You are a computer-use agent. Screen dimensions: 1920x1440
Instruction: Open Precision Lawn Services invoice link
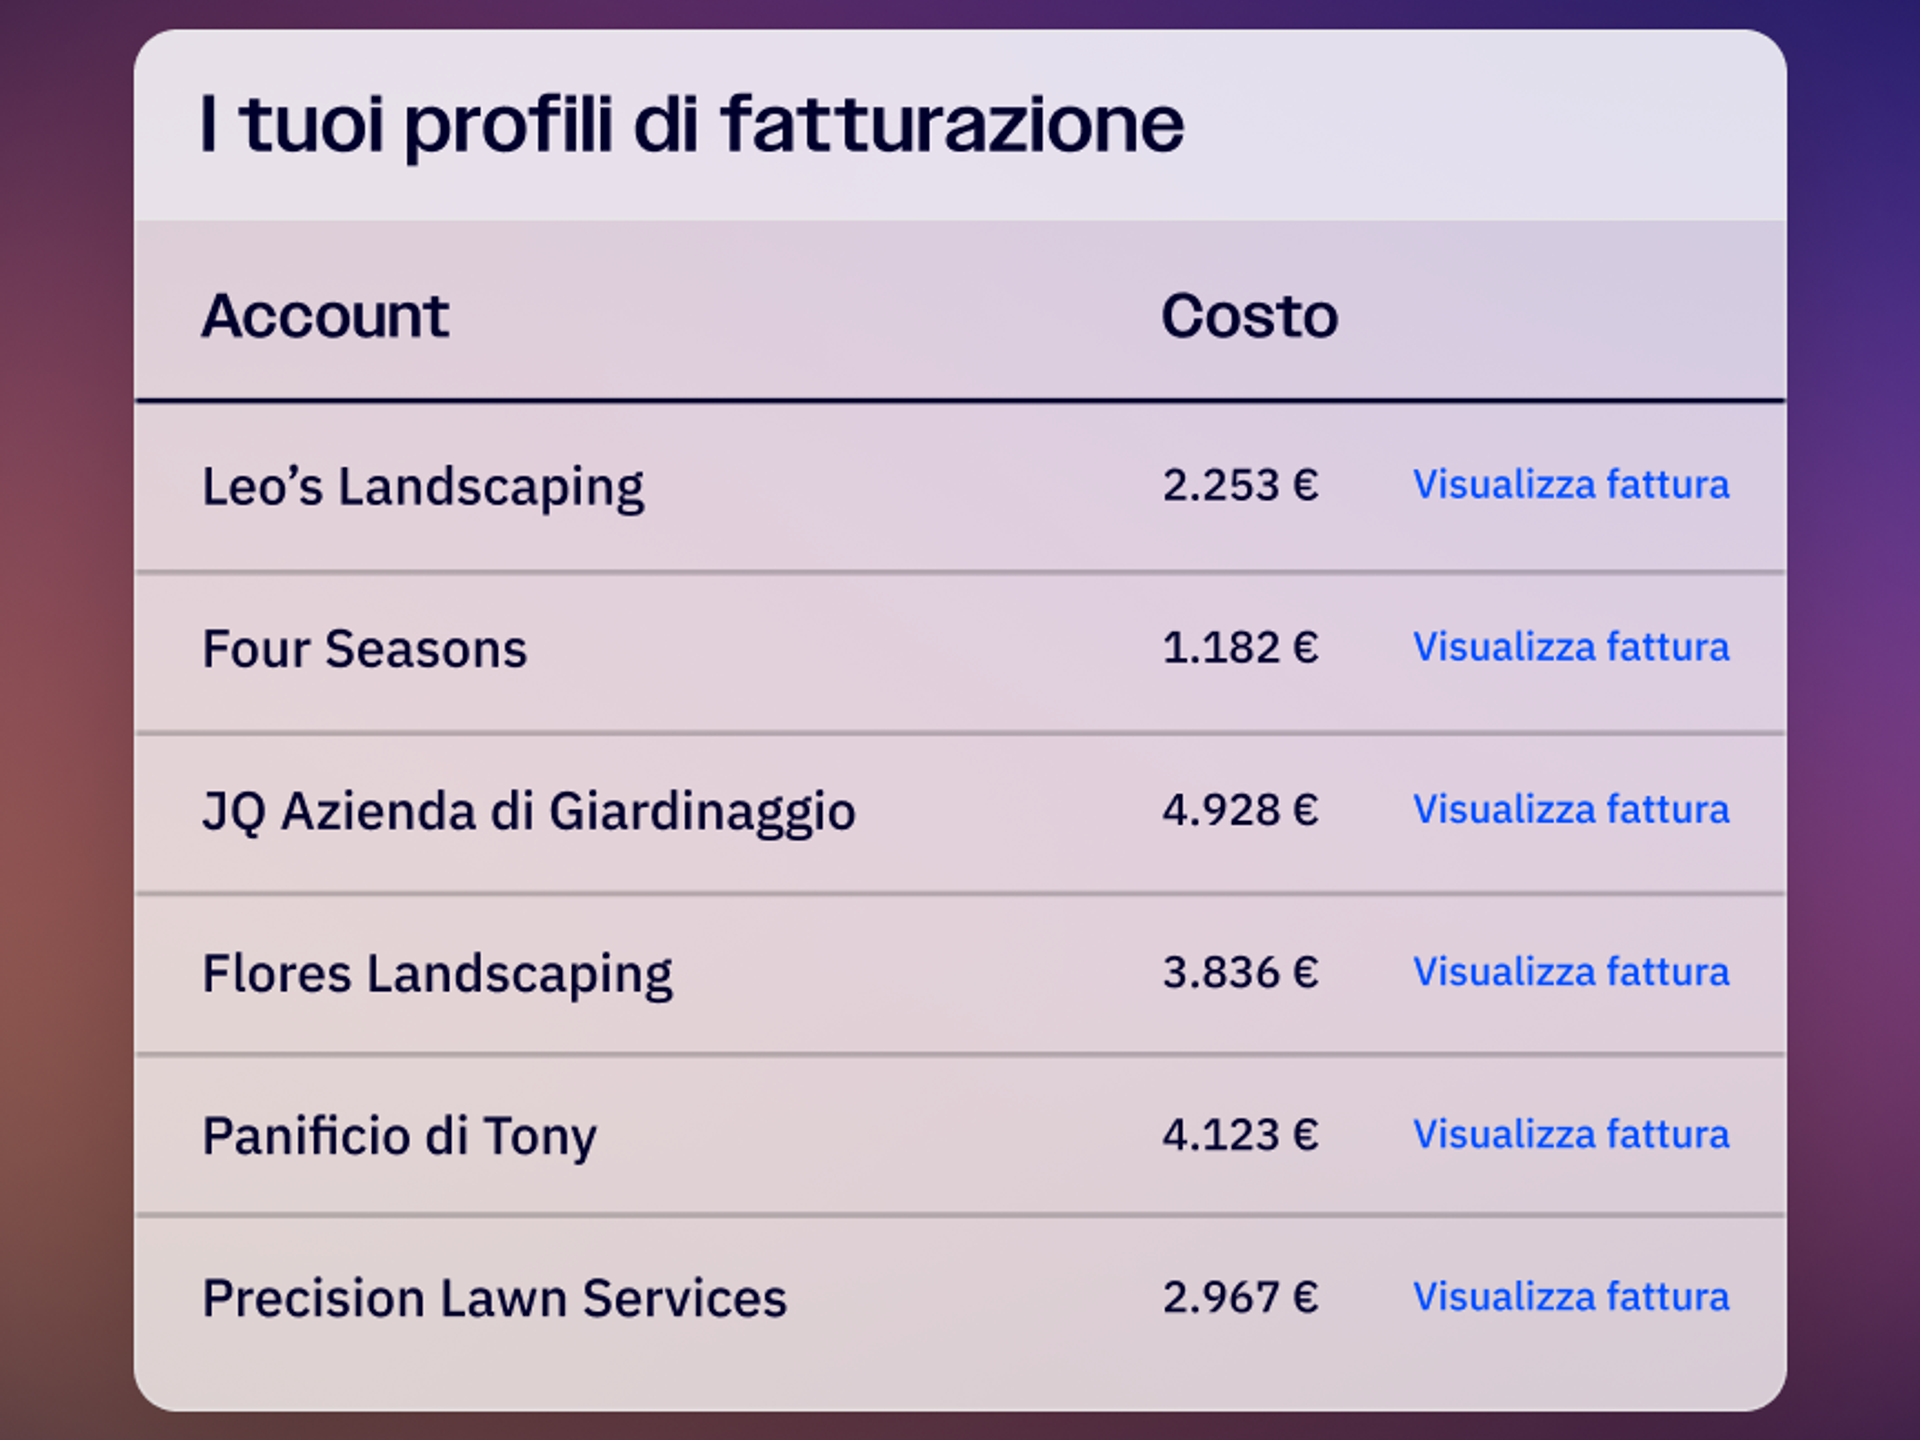pyautogui.click(x=1570, y=1297)
